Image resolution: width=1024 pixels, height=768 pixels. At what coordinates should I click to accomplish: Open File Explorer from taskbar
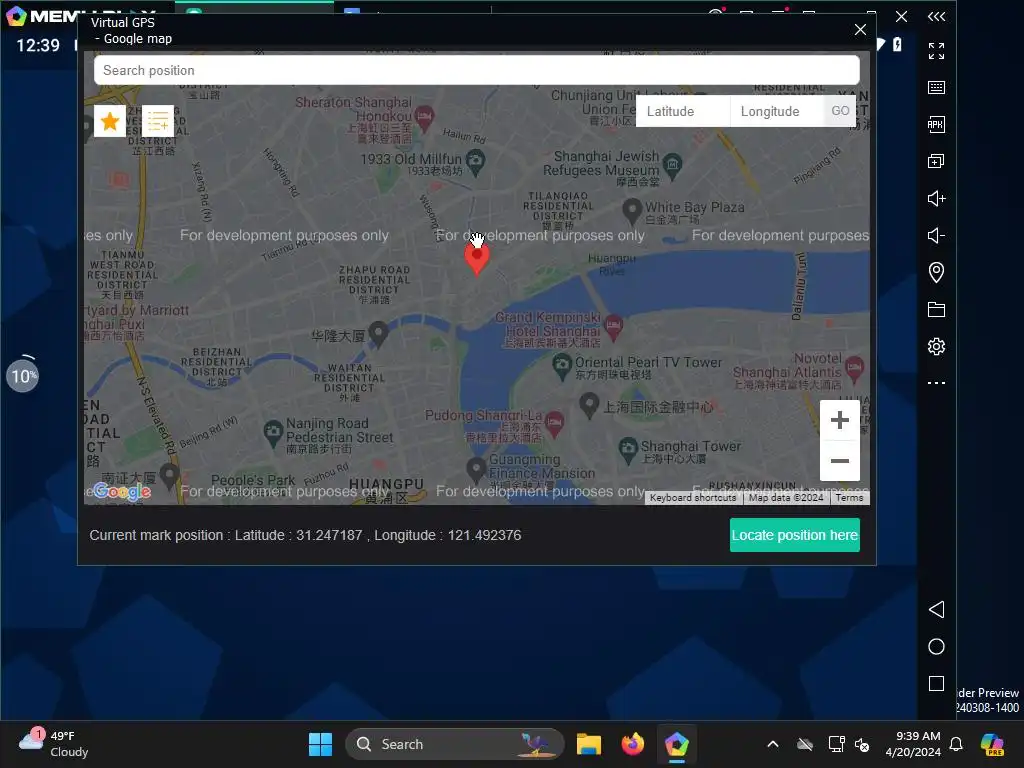point(588,744)
